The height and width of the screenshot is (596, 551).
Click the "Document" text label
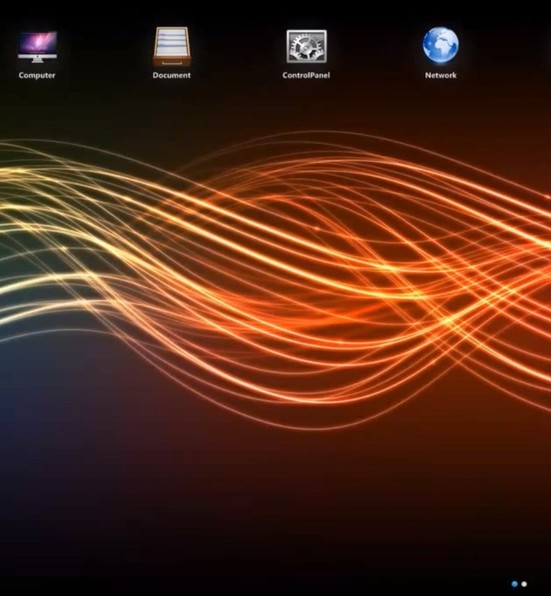[x=172, y=75]
